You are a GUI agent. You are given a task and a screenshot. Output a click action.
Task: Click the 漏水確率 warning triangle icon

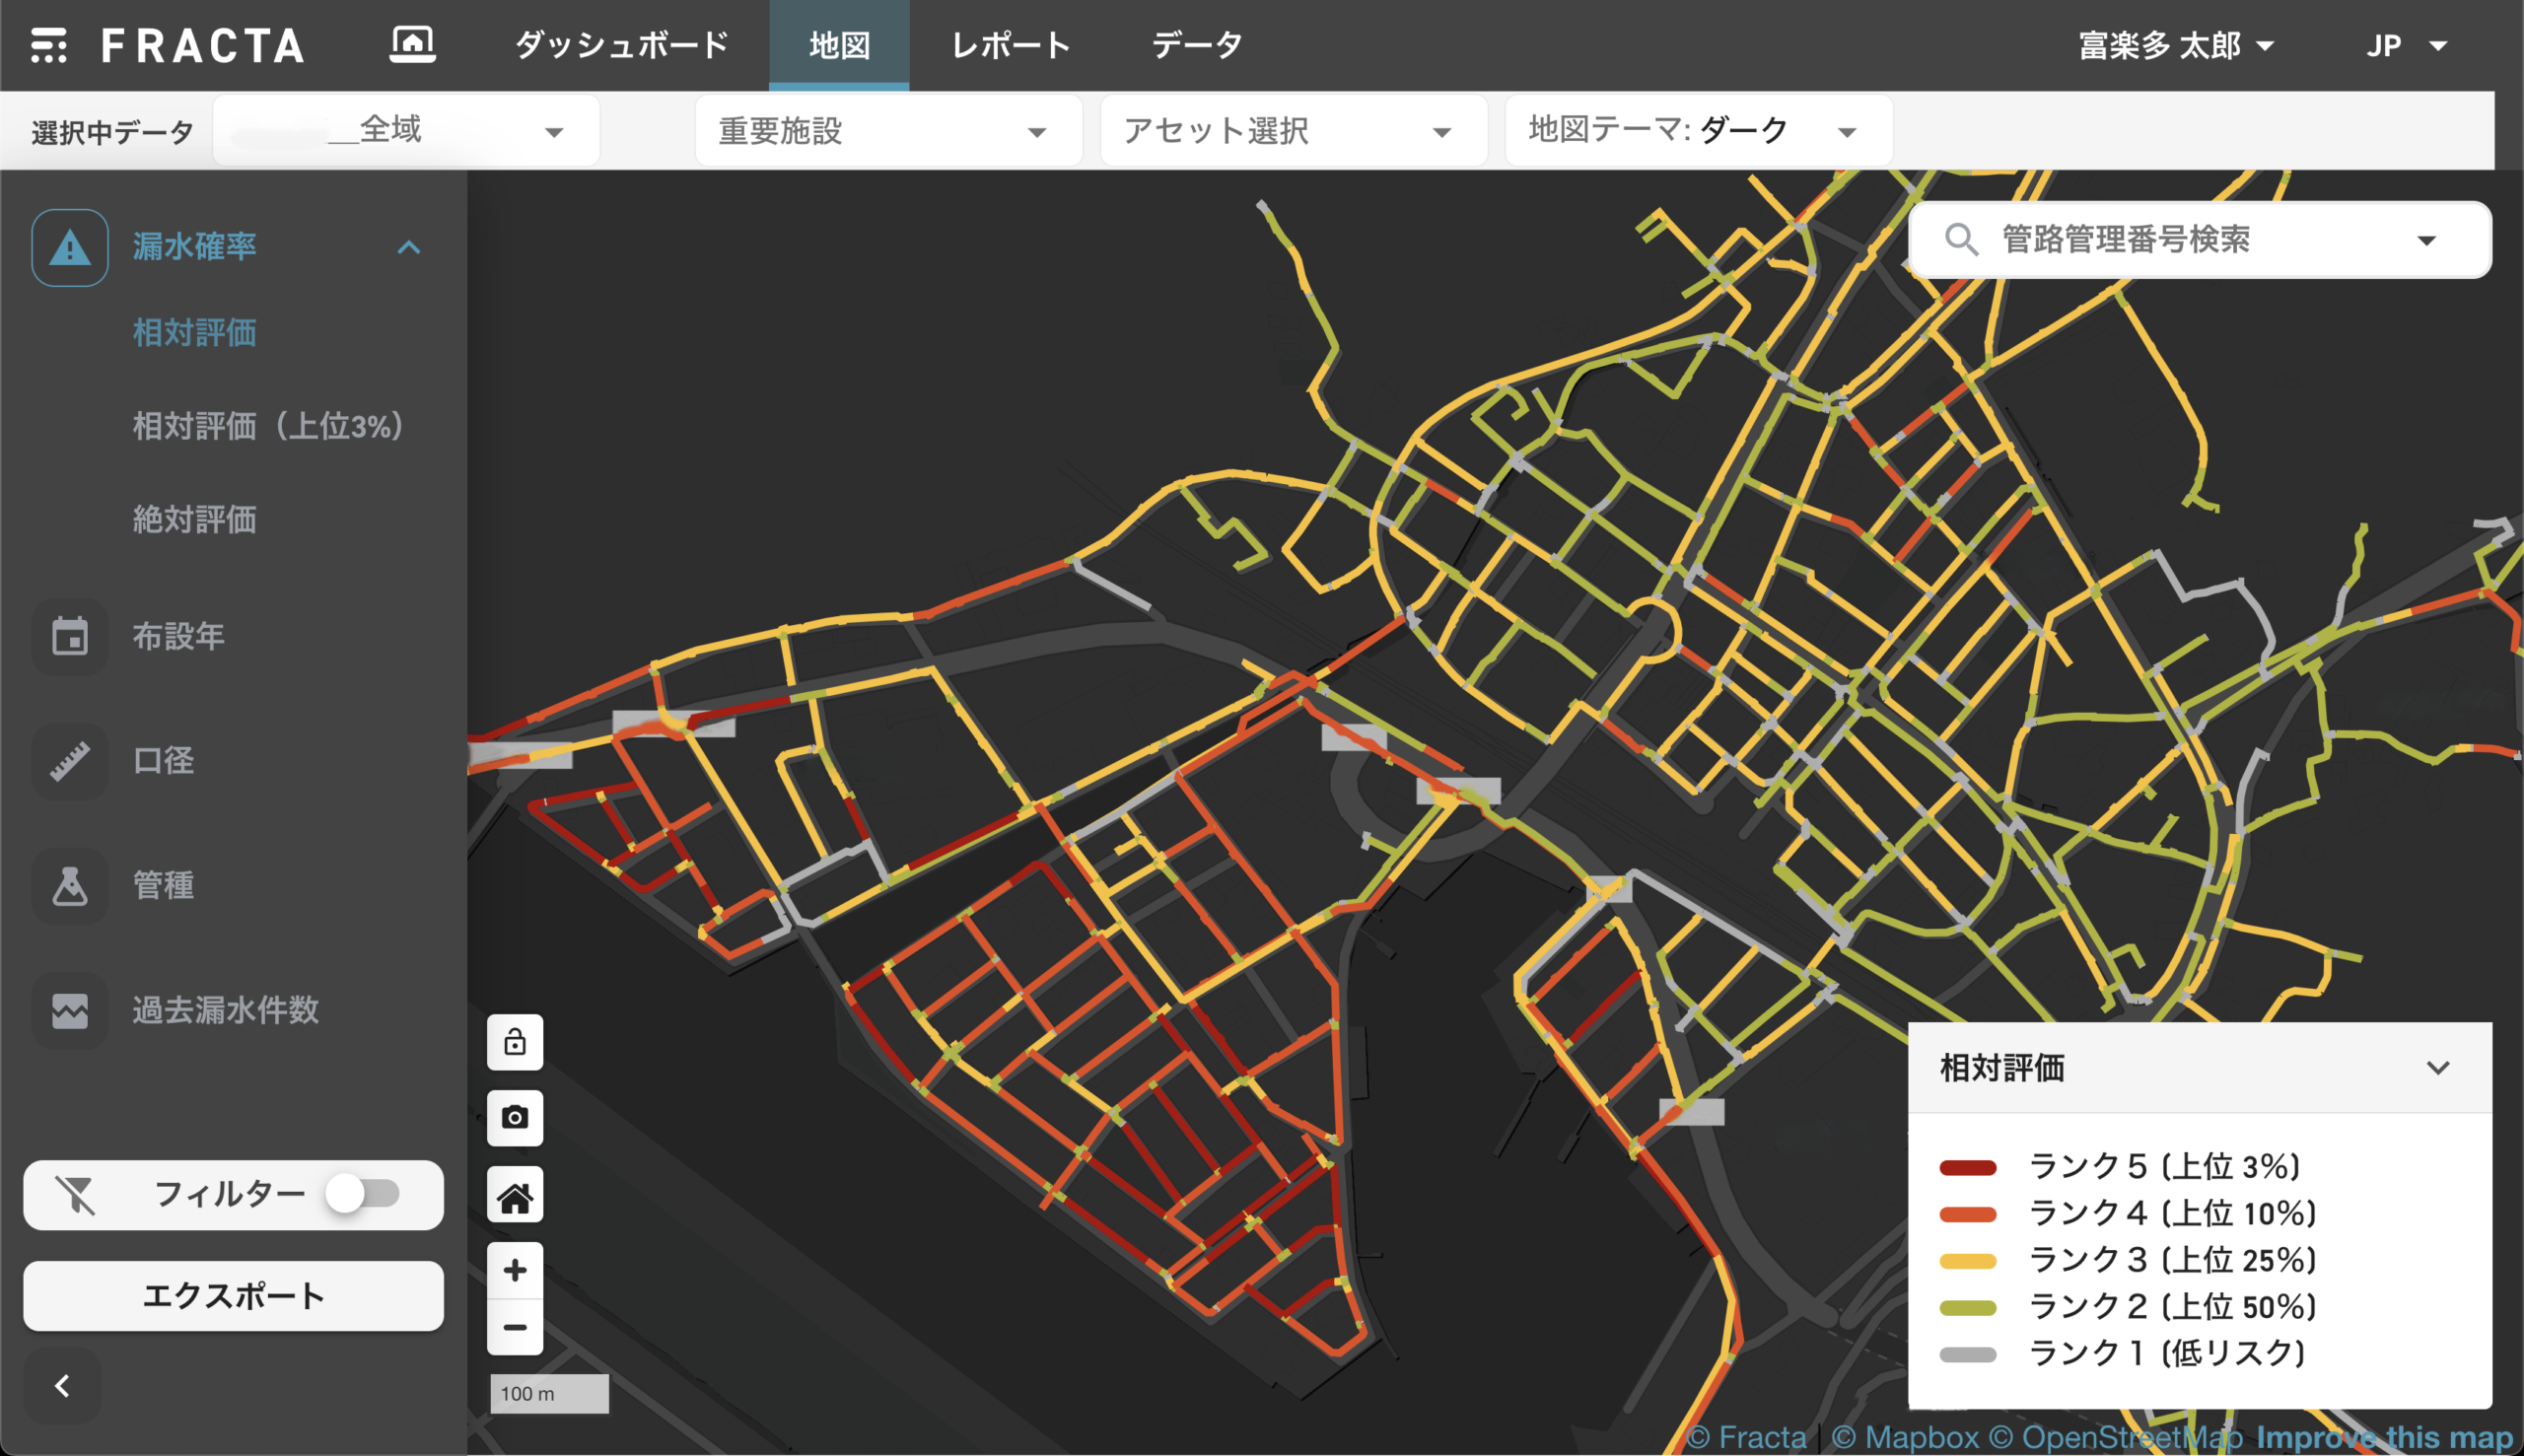tap(69, 247)
